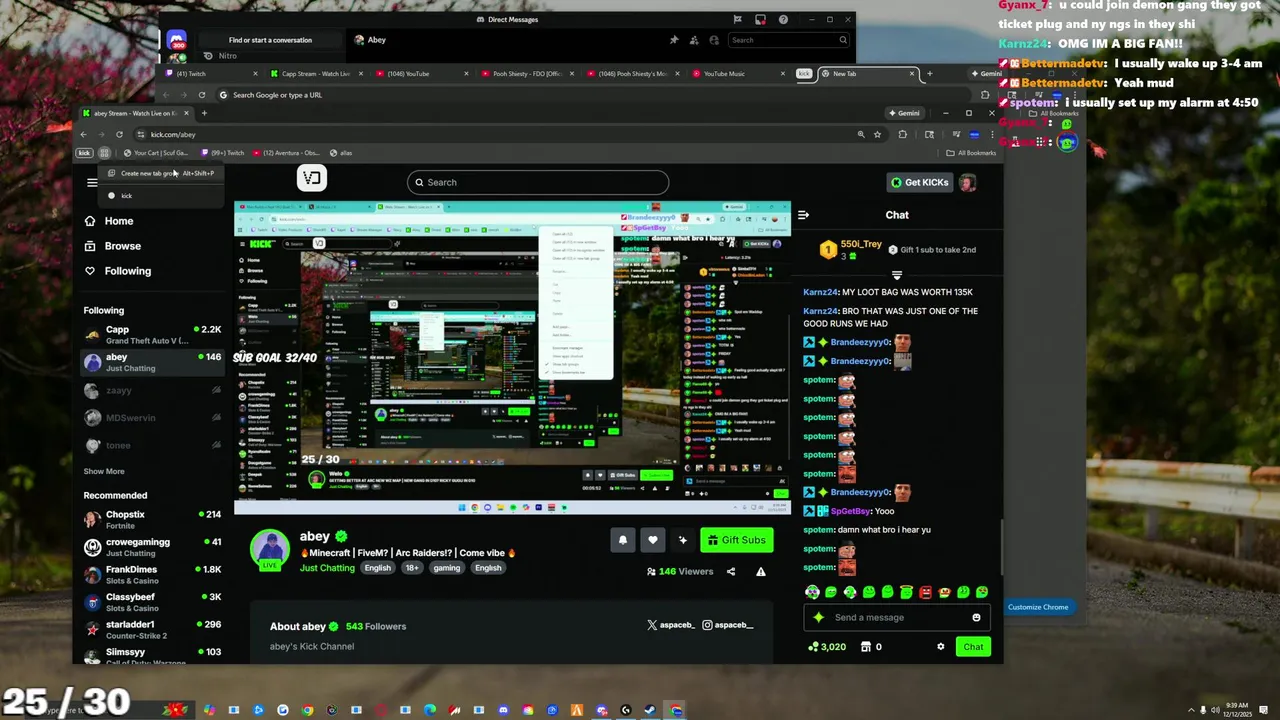Open the aspaceb__ Instagram link
This screenshot has width=1280, height=720.
pos(727,625)
